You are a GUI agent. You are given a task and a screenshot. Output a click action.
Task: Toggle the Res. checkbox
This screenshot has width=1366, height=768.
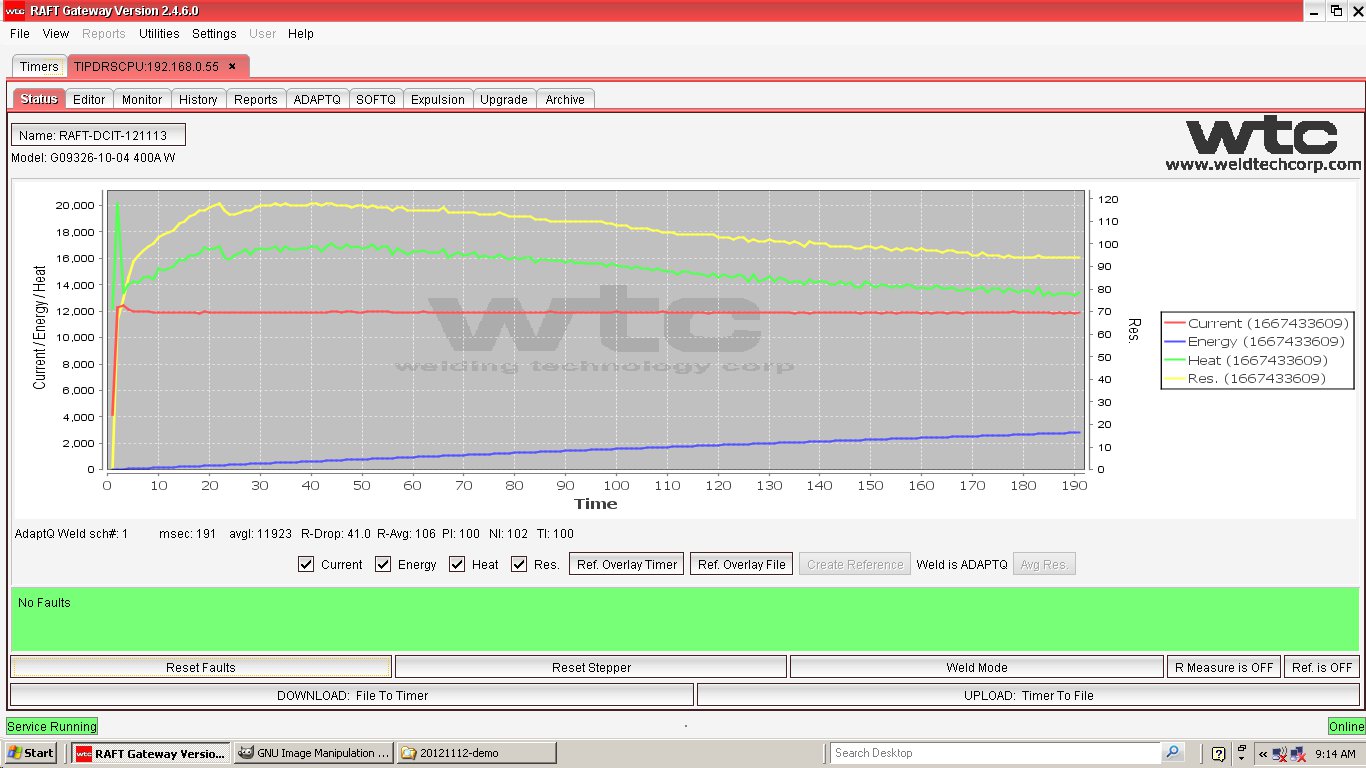(519, 564)
